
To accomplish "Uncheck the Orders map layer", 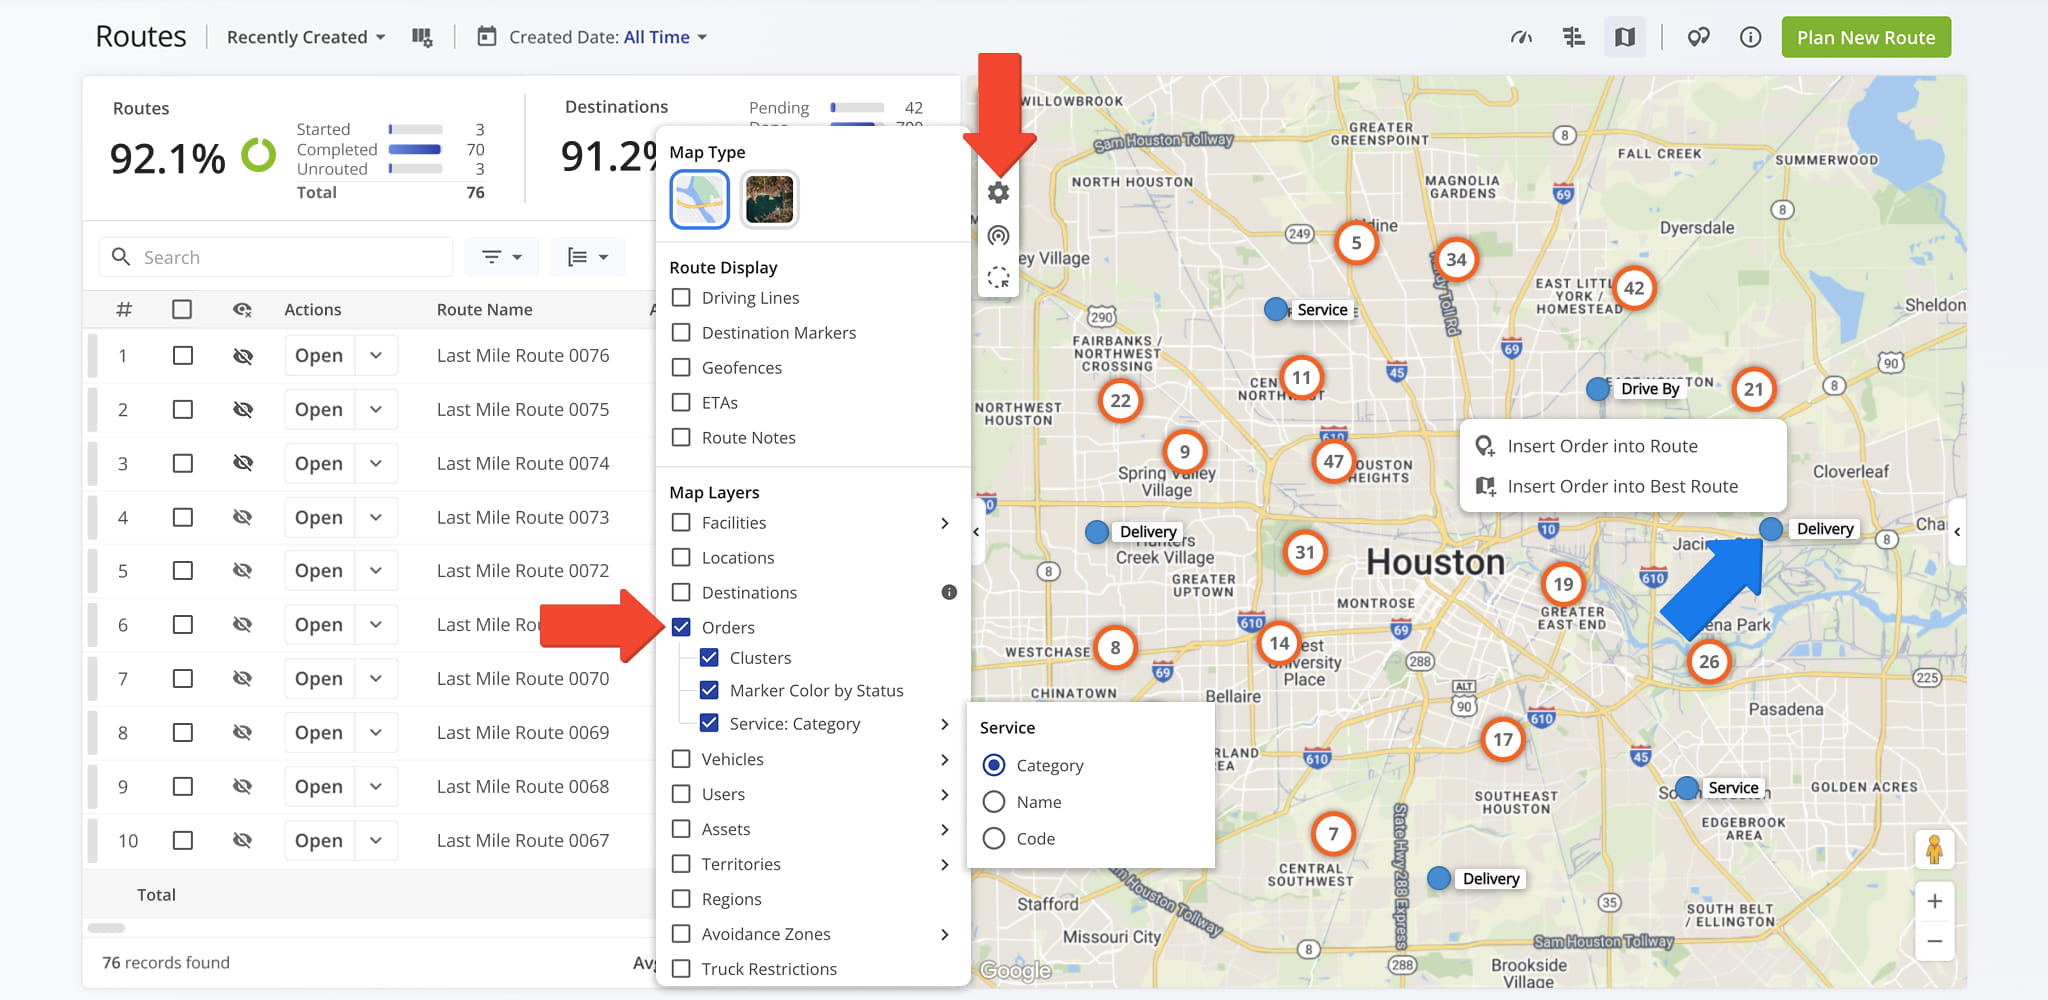I will (x=681, y=627).
